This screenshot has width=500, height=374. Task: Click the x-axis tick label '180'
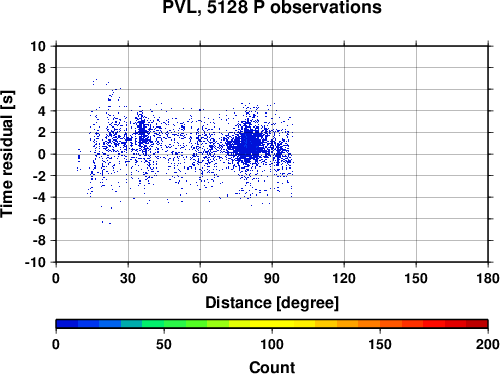coord(488,278)
